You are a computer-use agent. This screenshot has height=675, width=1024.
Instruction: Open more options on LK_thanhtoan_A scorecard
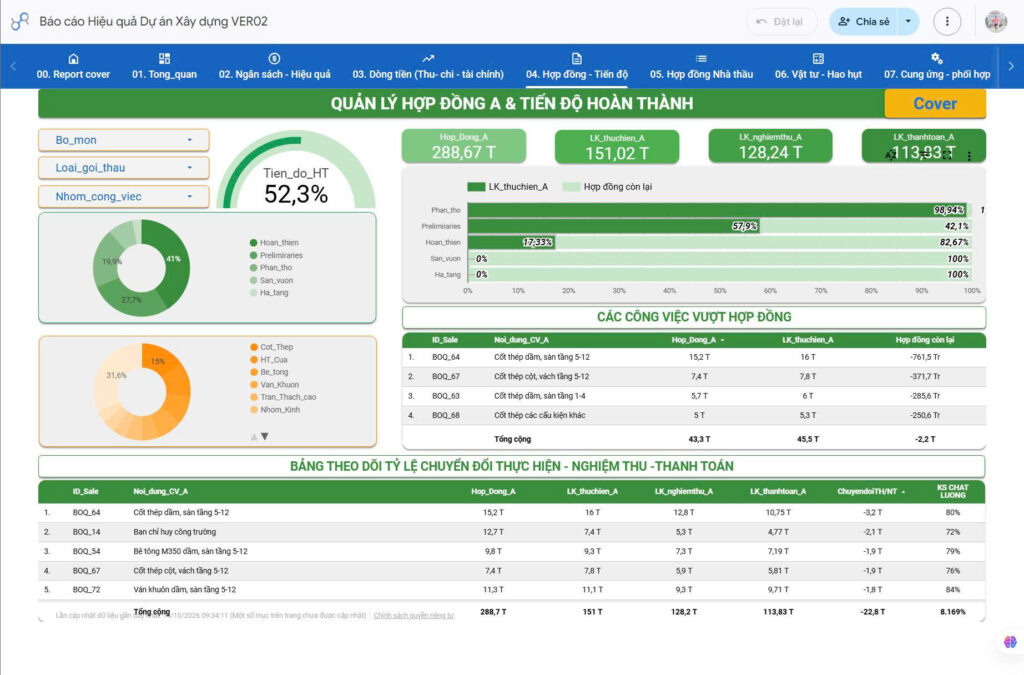click(969, 156)
